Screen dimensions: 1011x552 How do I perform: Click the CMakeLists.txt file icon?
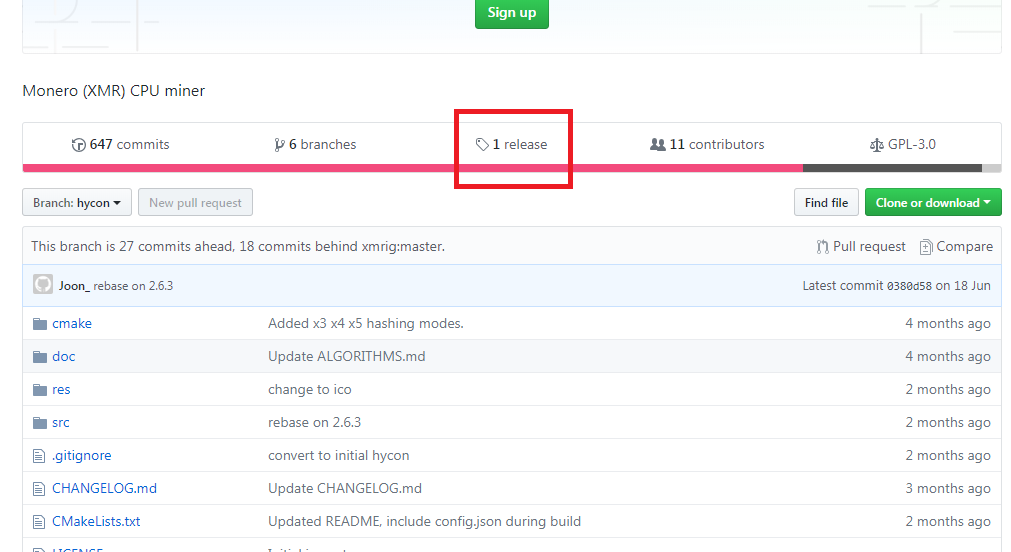pyautogui.click(x=39, y=522)
